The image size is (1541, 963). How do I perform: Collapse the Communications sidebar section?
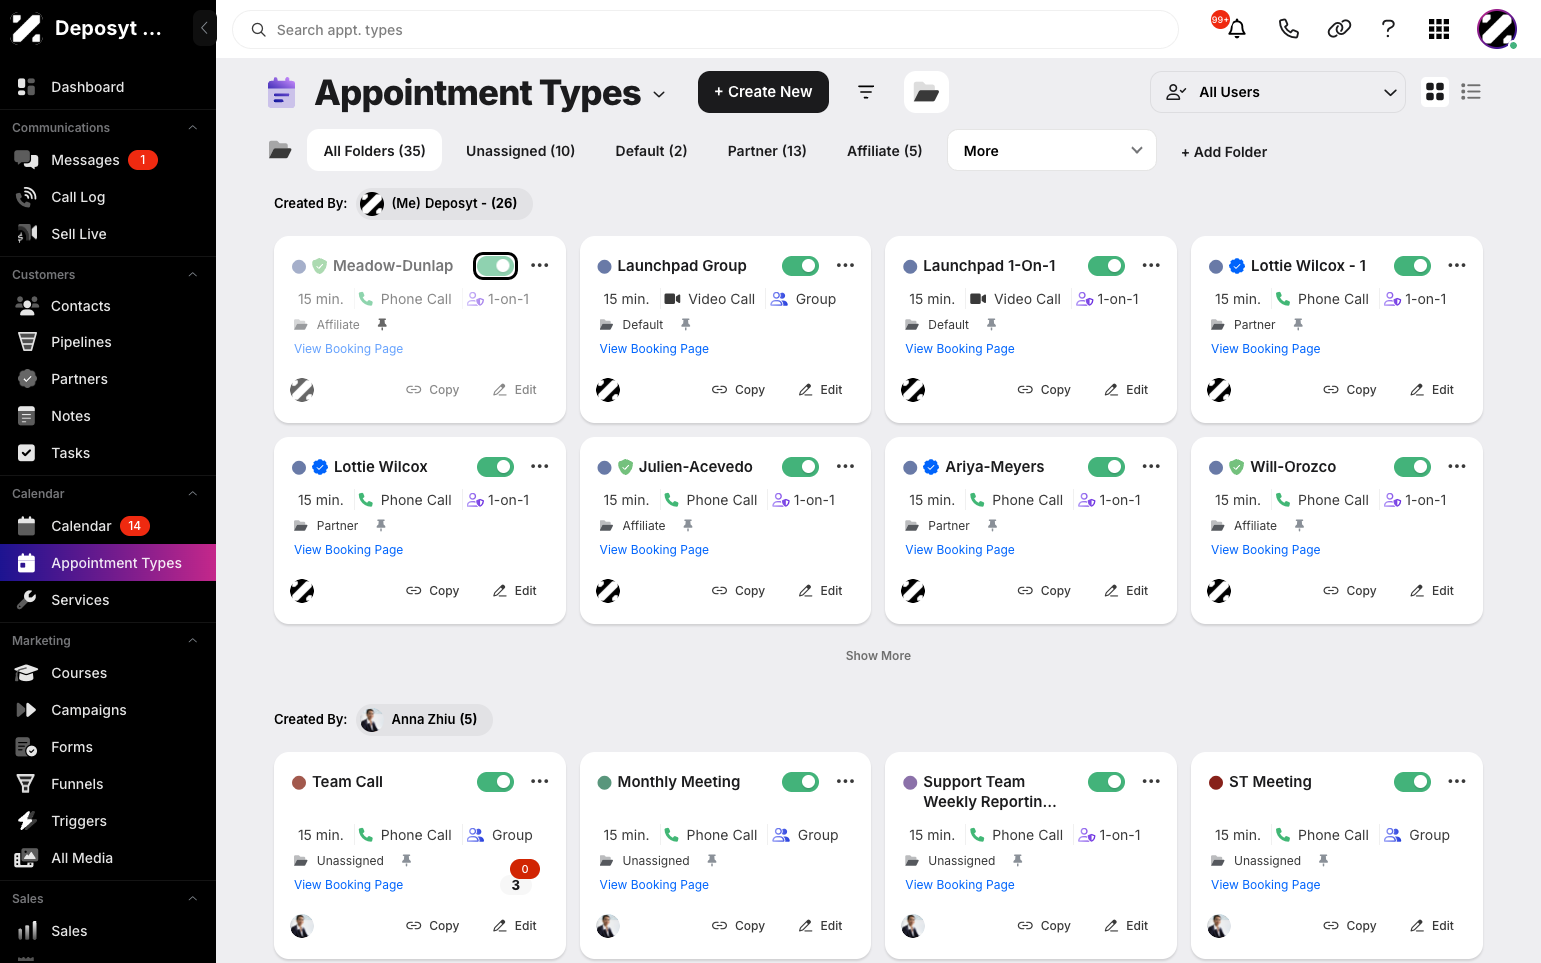[x=193, y=128]
